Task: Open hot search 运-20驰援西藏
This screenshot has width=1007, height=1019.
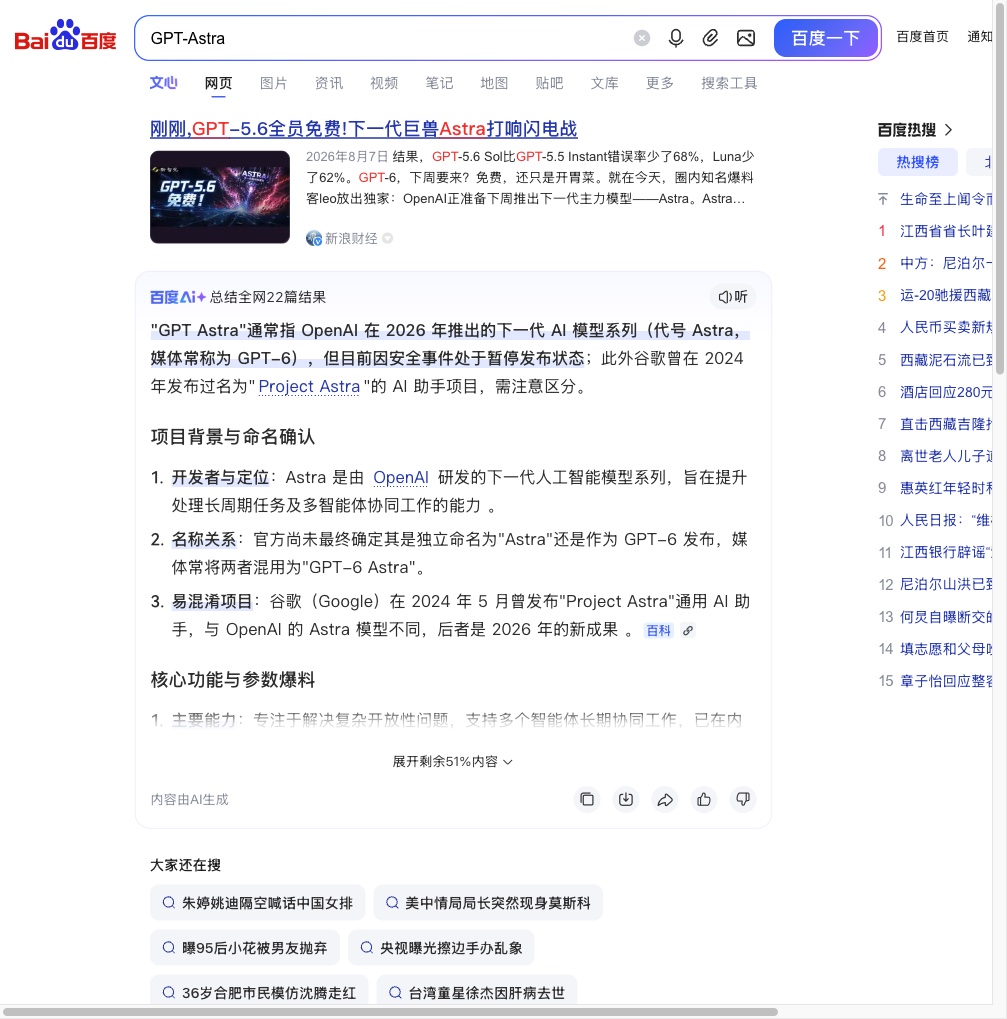Action: [x=945, y=296]
